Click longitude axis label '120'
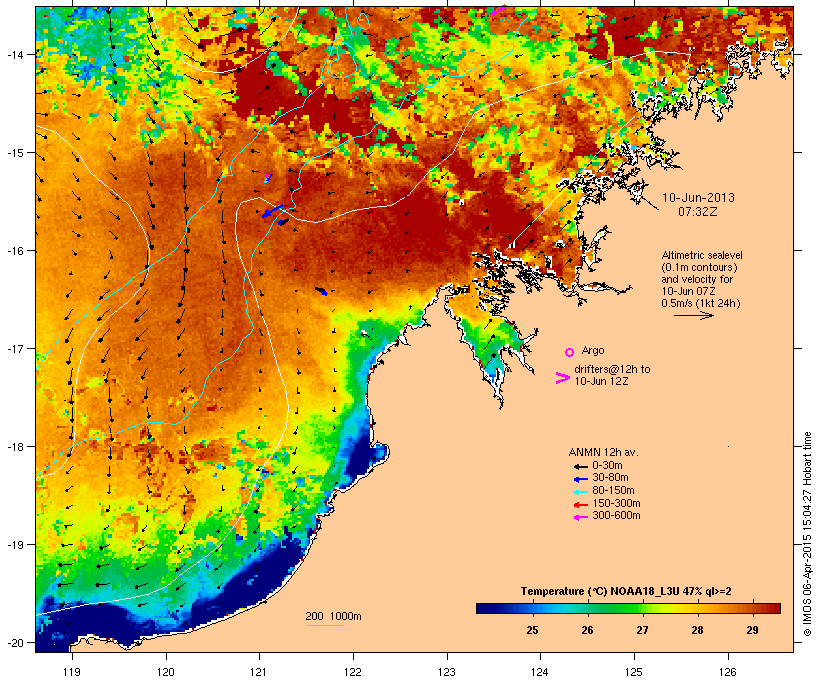 pyautogui.click(x=166, y=672)
